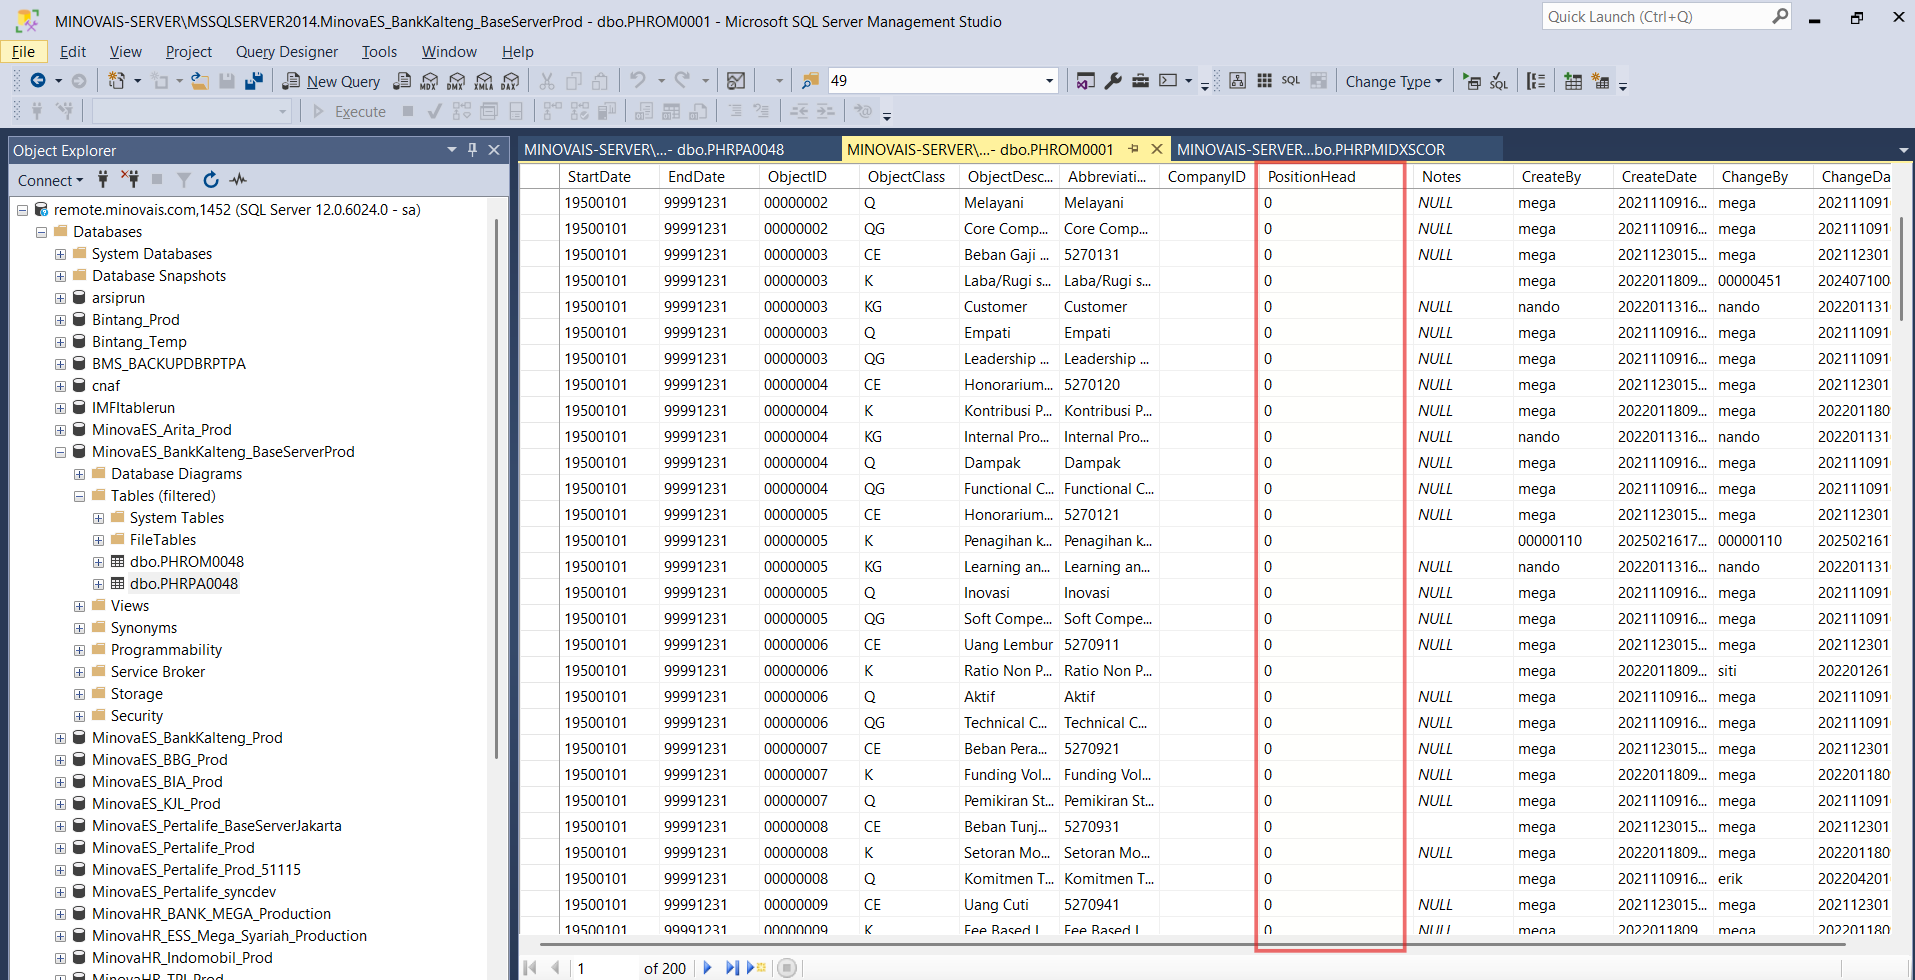Click the Quick Launch search box
Image resolution: width=1915 pixels, height=980 pixels.
(x=1668, y=17)
